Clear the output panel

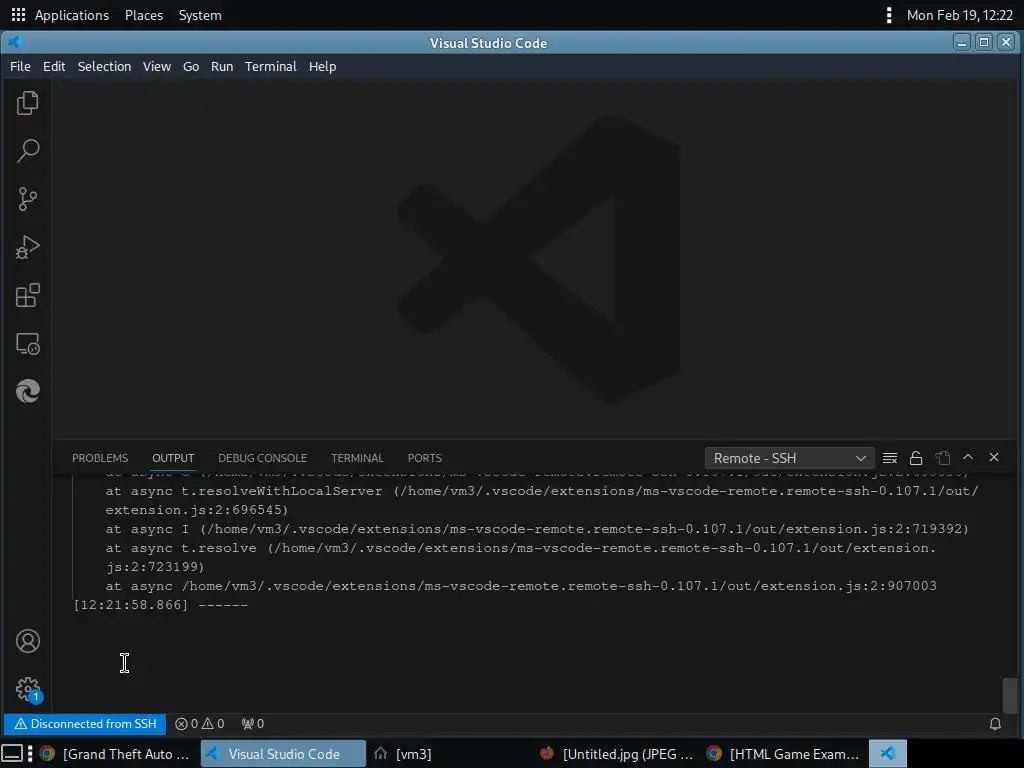889,458
